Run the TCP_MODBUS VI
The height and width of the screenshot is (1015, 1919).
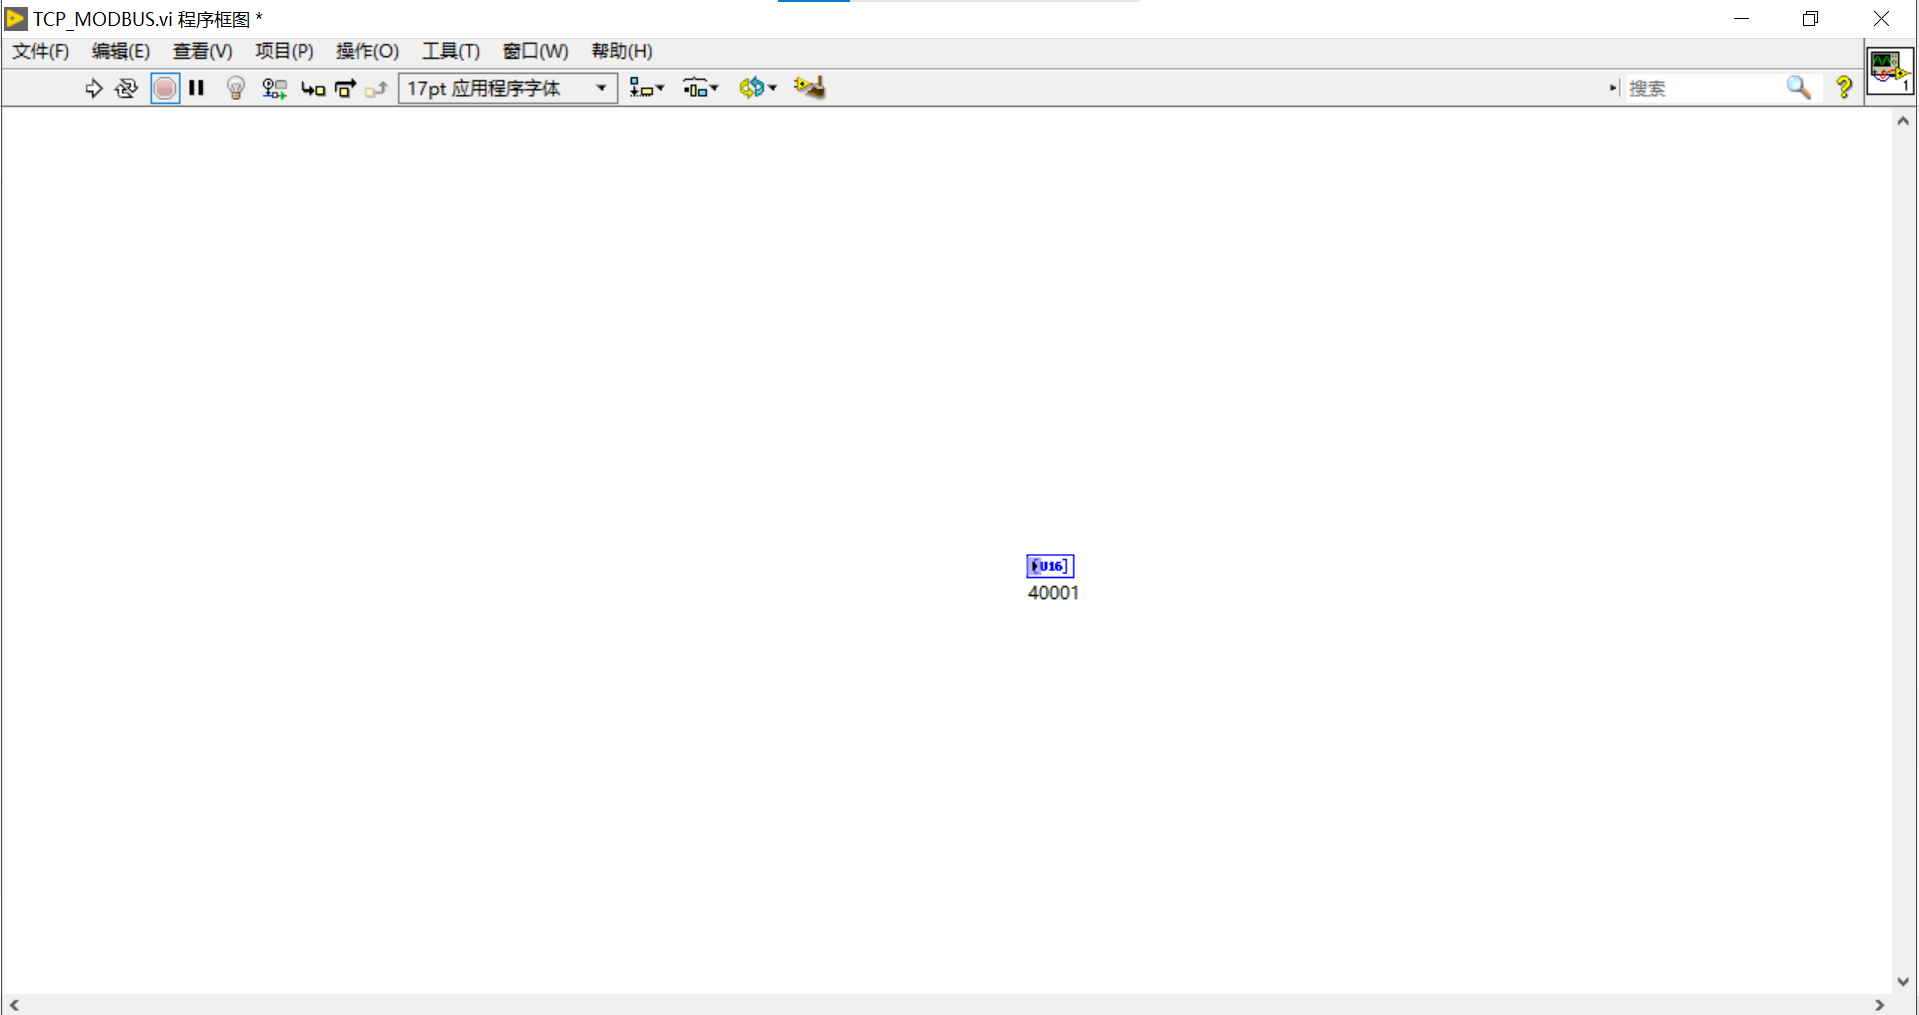[94, 88]
